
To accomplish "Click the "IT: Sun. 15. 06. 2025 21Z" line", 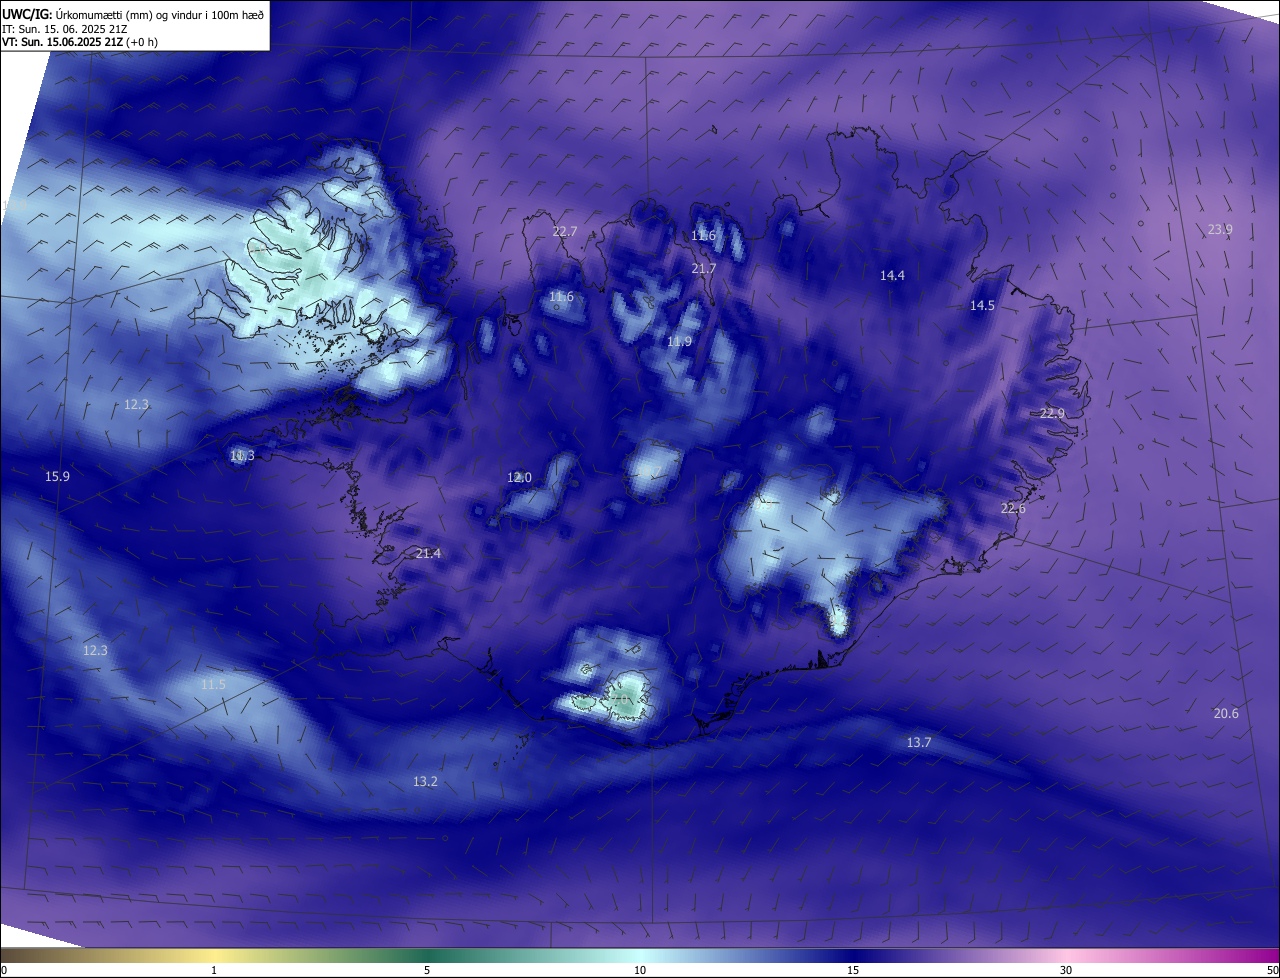I will tap(64, 29).
